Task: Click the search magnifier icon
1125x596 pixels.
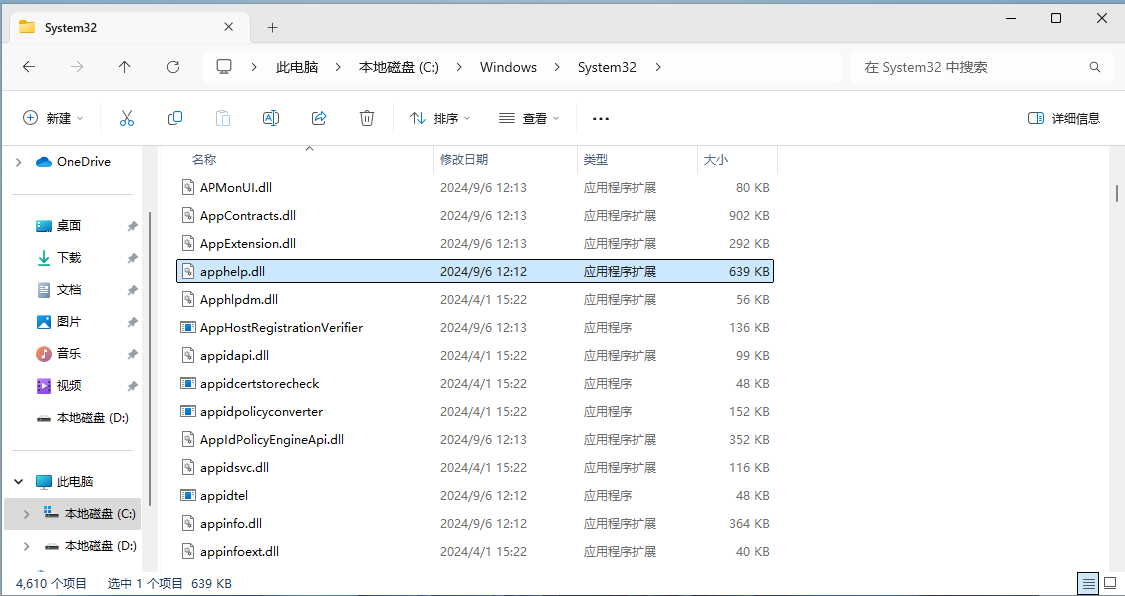Action: (1095, 67)
